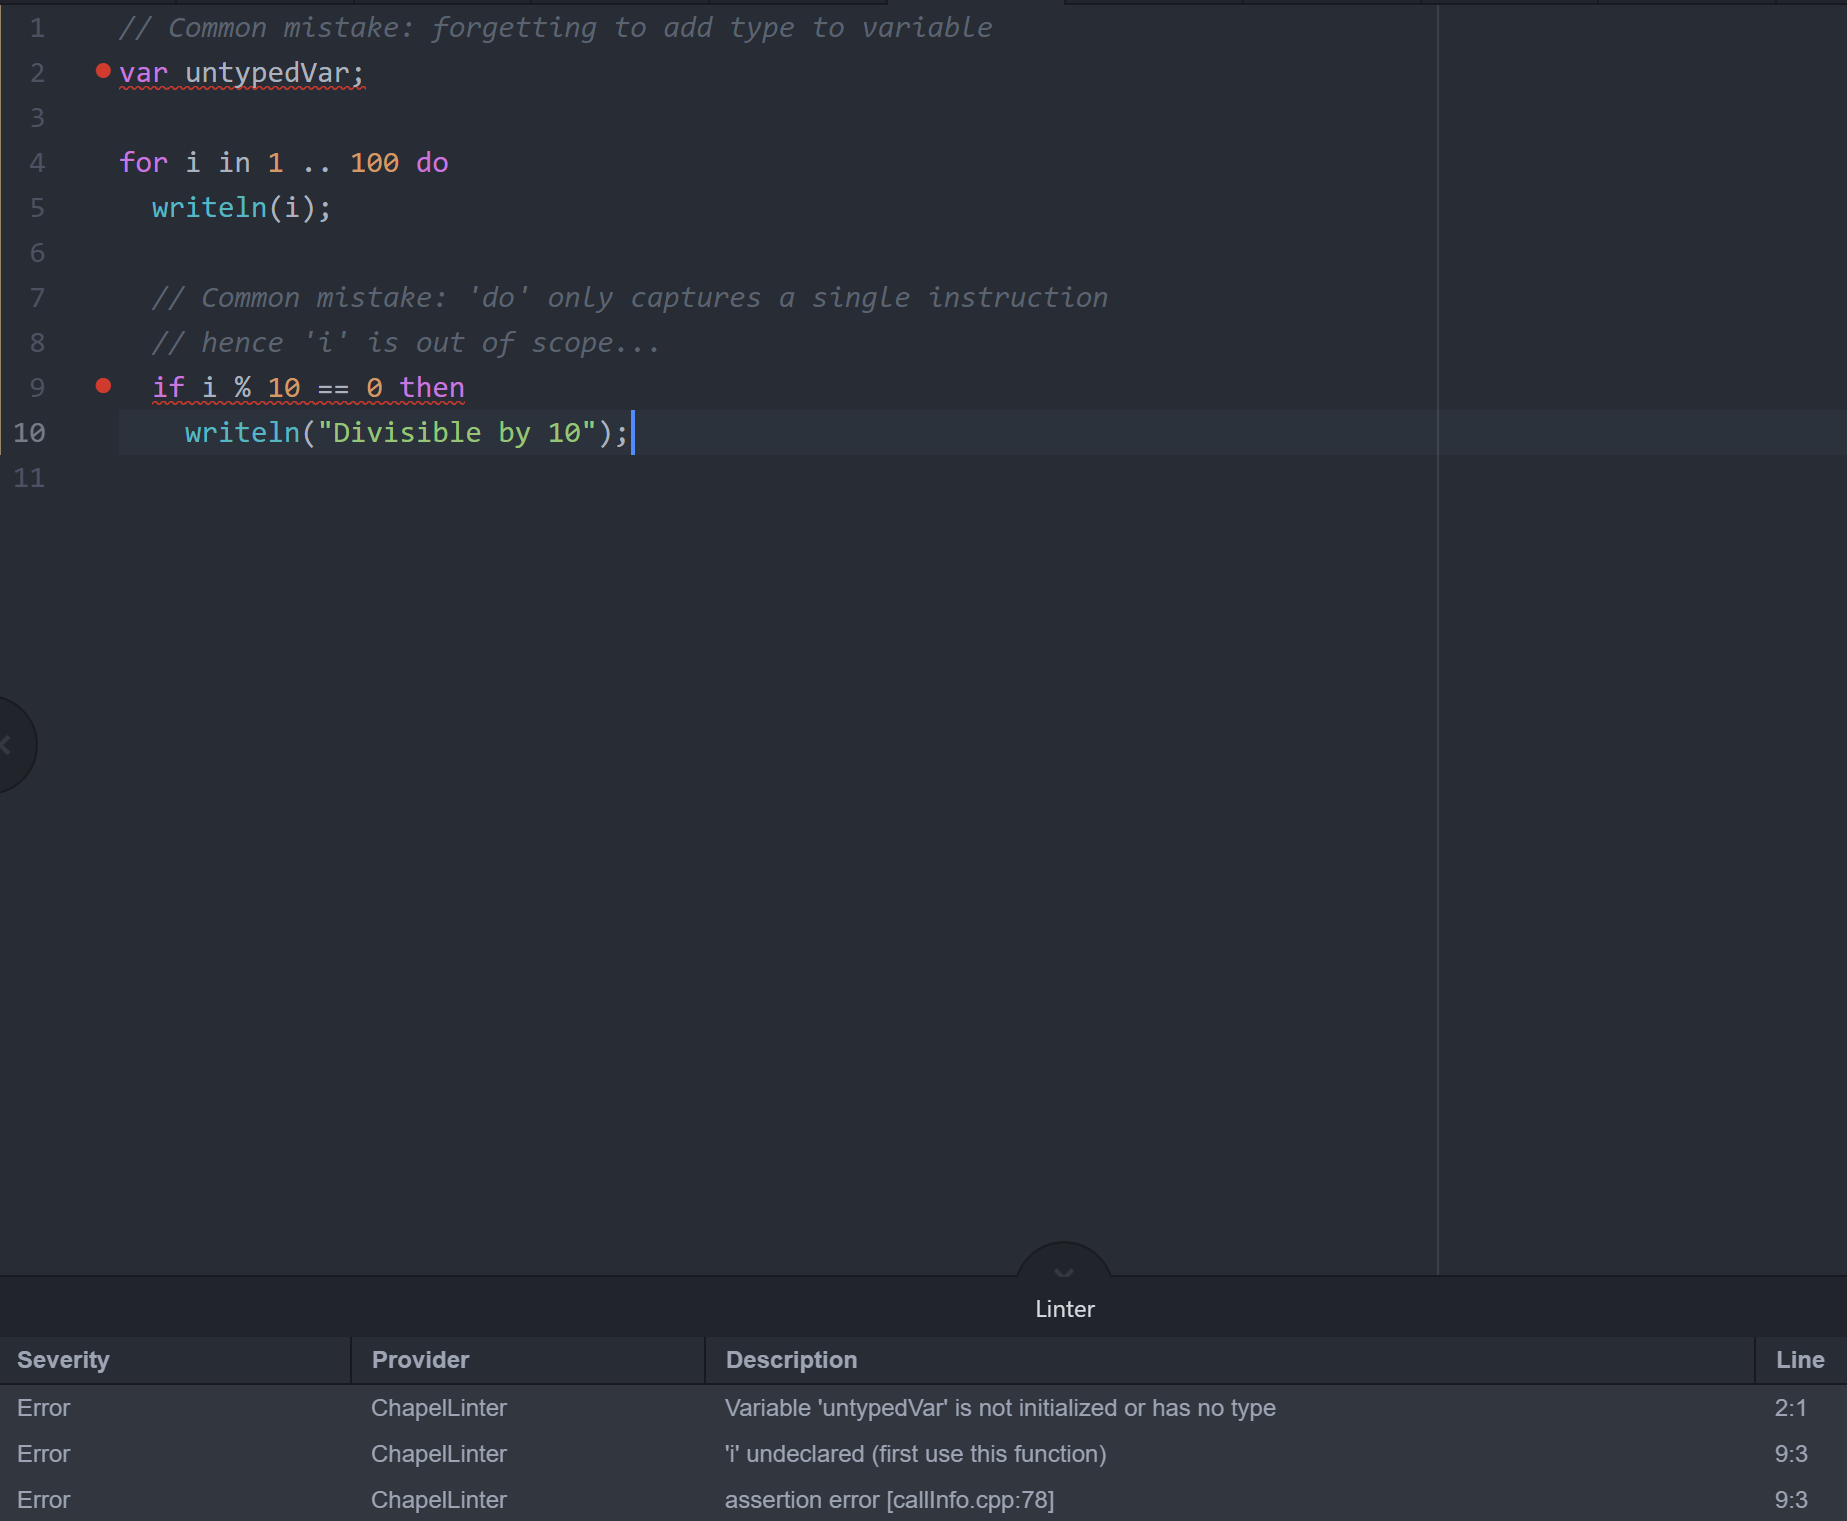Click the 'writeln(i);' statement
Viewport: 1847px width, 1521px height.
click(x=241, y=208)
